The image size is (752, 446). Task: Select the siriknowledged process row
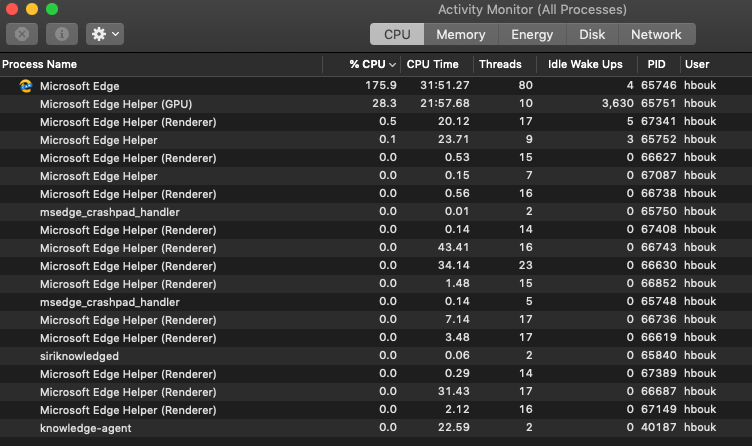tap(376, 356)
